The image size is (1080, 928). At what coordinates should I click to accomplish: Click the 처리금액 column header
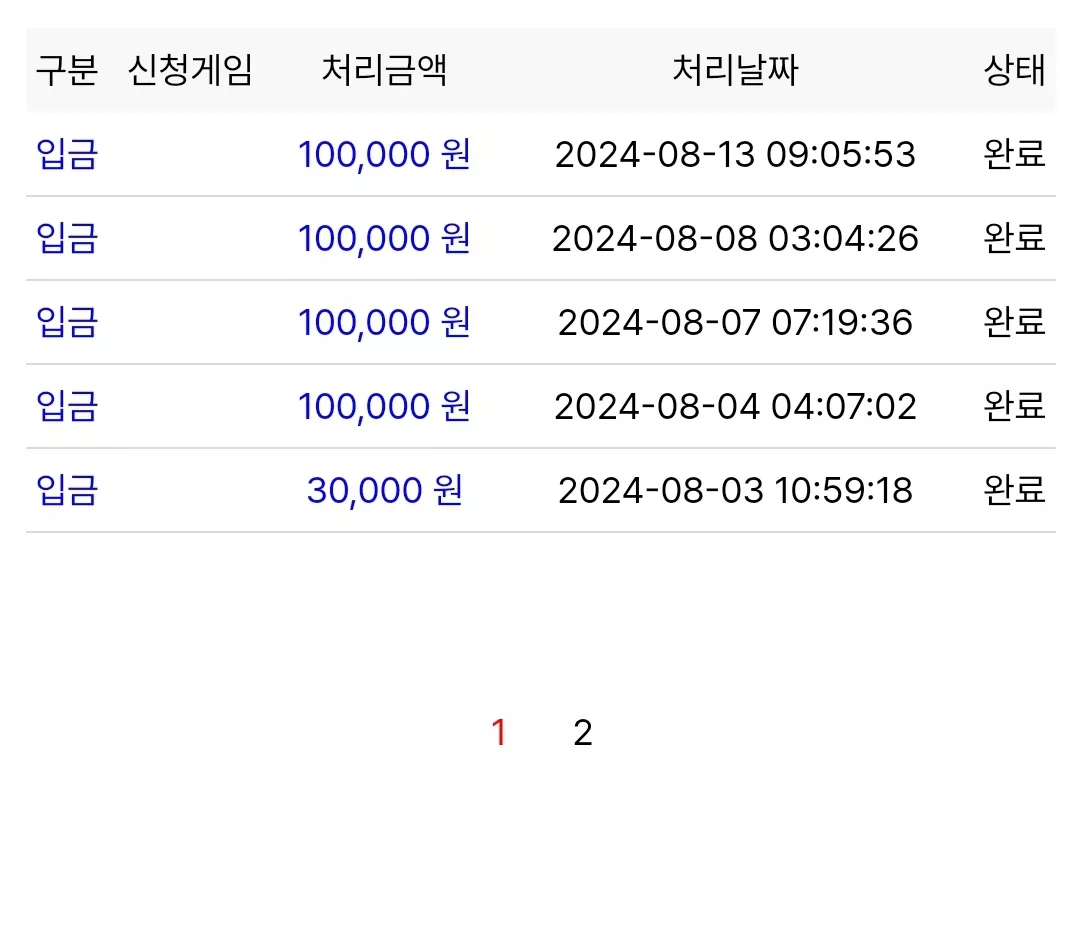coord(384,70)
